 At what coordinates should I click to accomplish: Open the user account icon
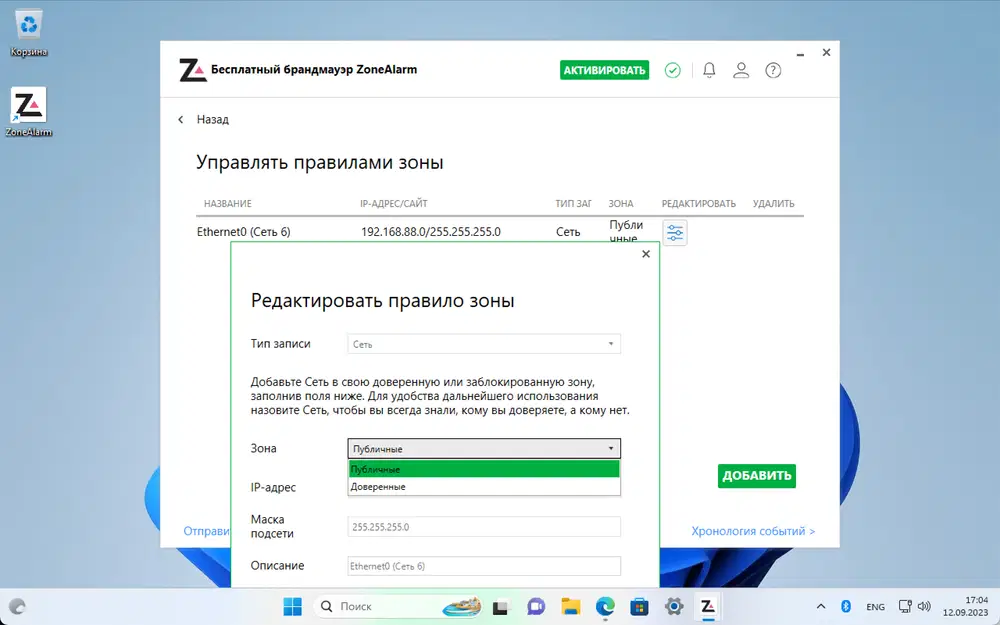tap(741, 70)
